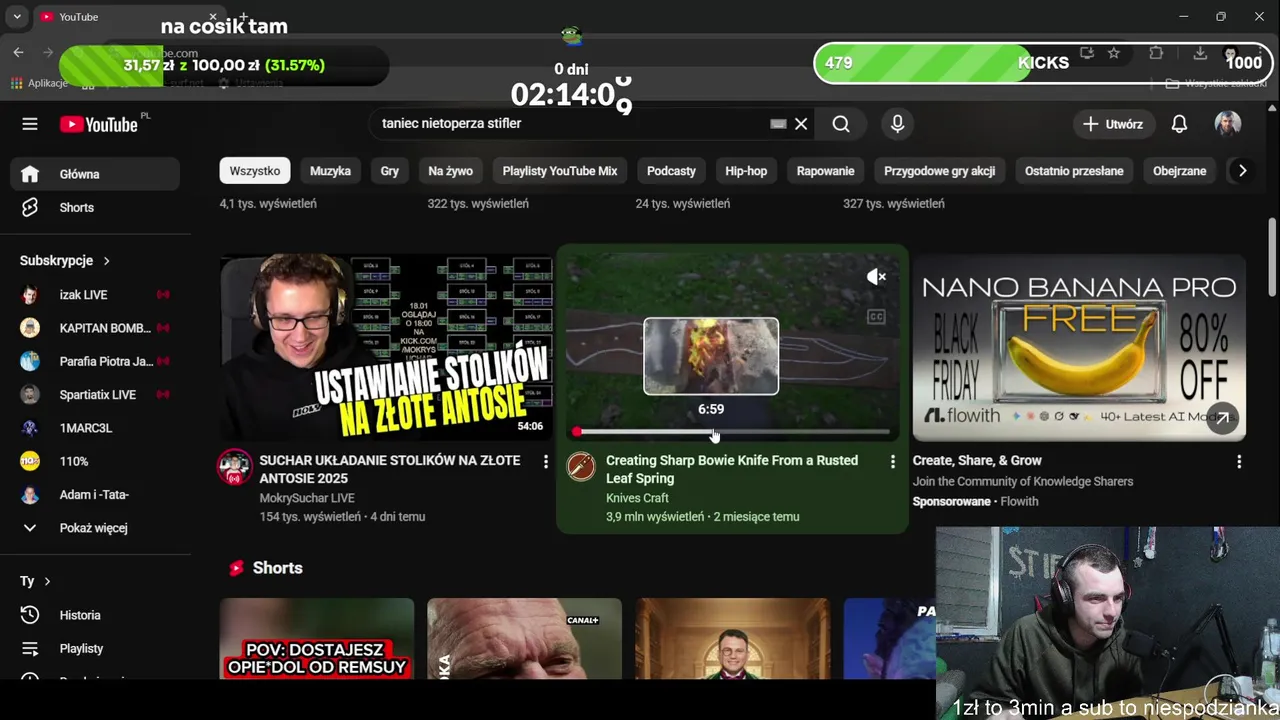Open the Ustawianie Stolików thumbnail
The height and width of the screenshot is (720, 1280).
[386, 346]
